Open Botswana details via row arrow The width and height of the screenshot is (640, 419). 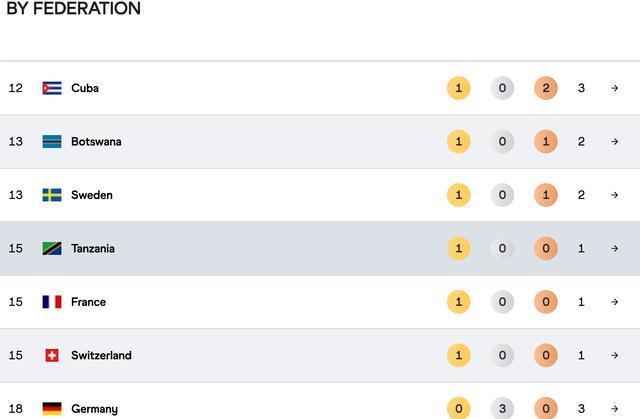614,142
